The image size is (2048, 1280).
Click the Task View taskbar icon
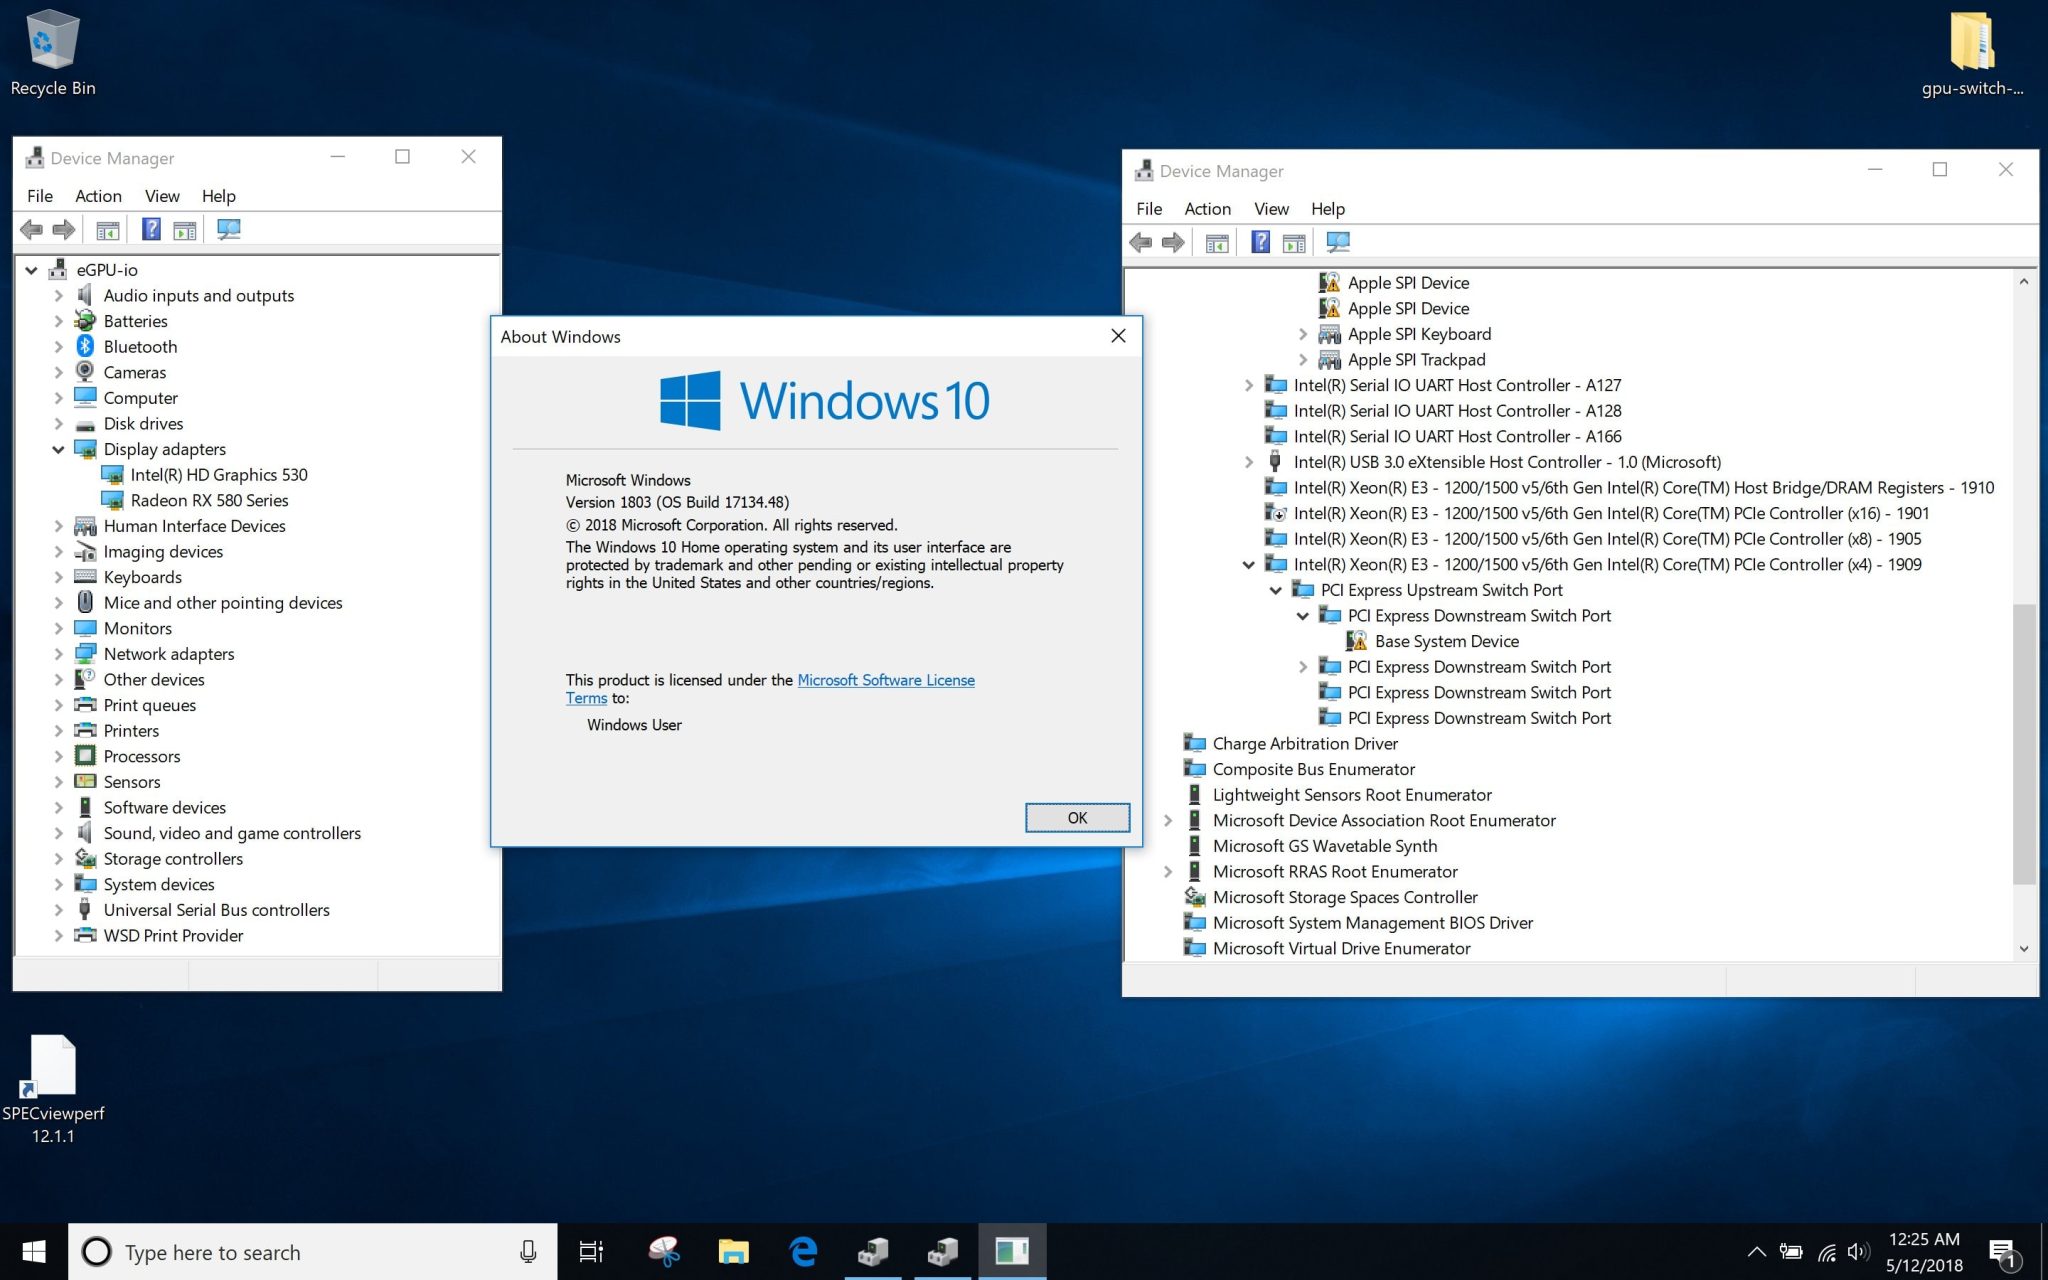[x=591, y=1251]
